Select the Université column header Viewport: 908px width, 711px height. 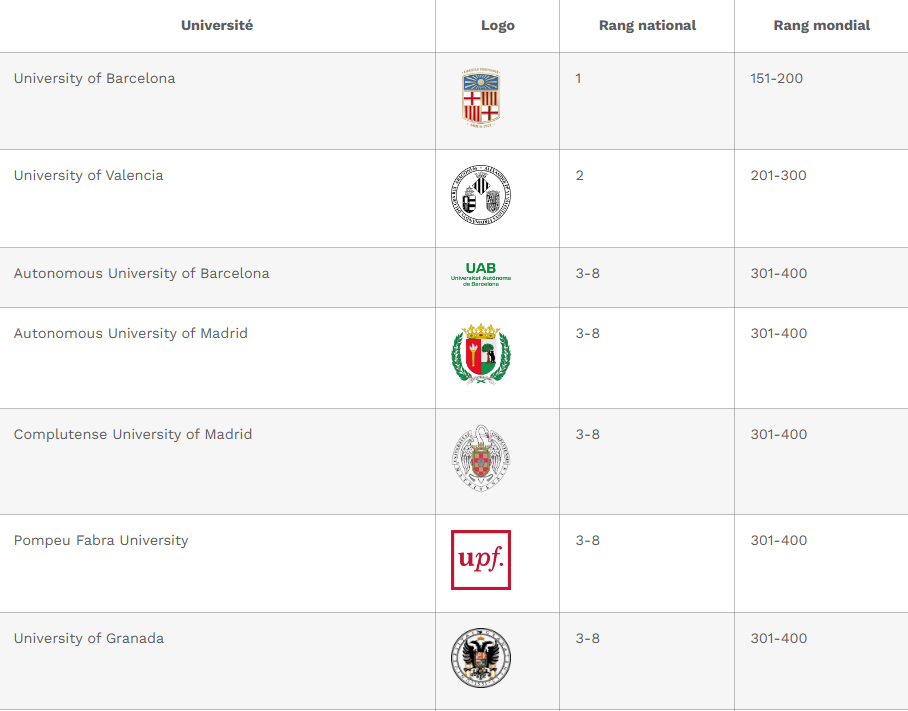(217, 26)
